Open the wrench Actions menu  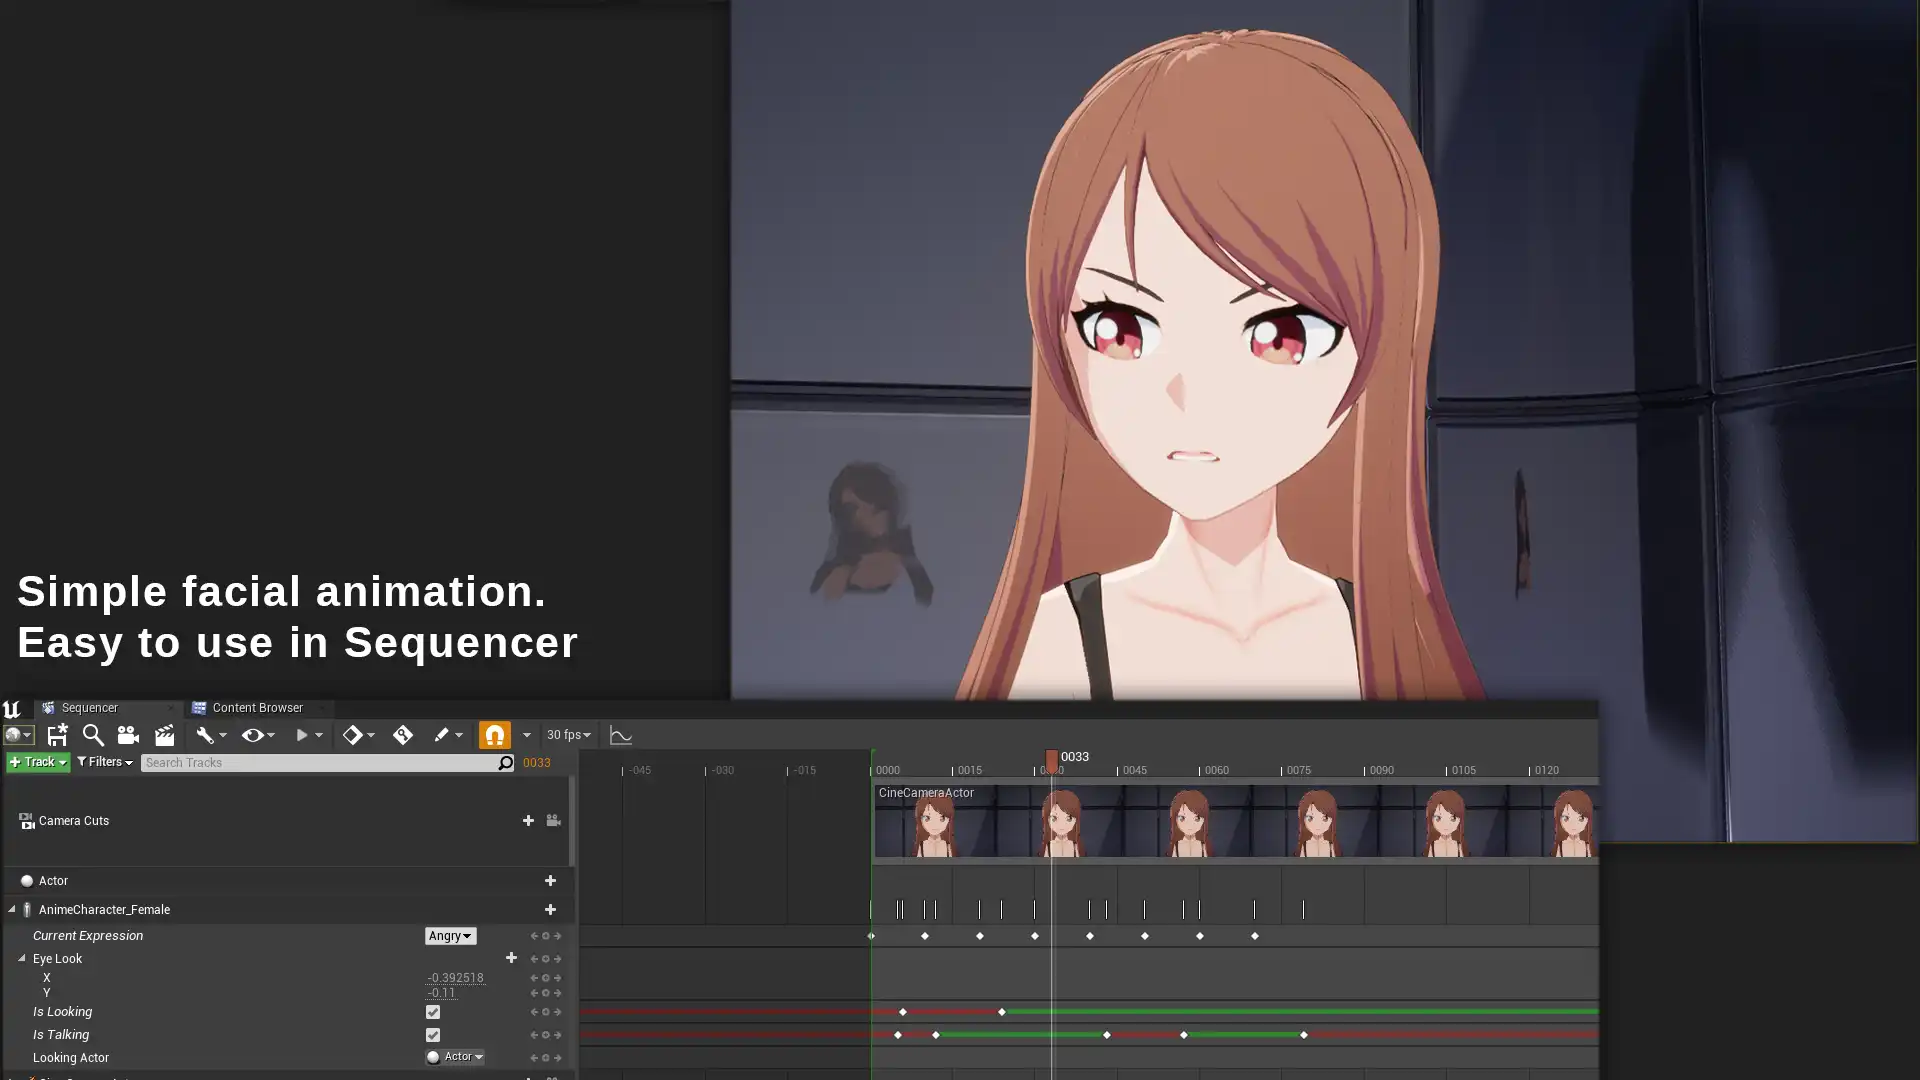[210, 735]
